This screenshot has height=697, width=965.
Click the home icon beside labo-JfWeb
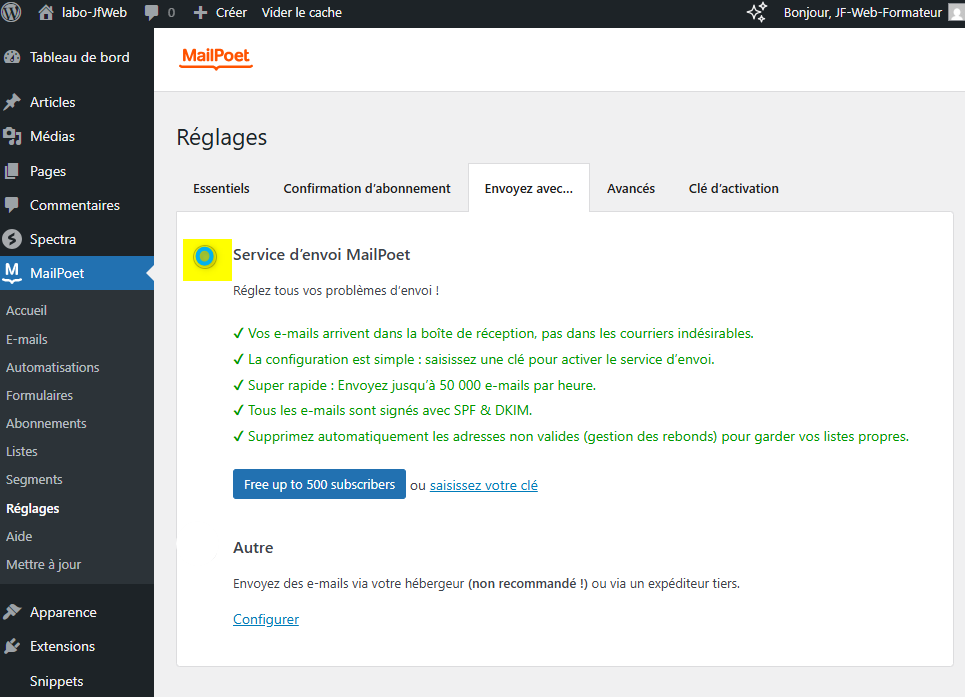(46, 12)
